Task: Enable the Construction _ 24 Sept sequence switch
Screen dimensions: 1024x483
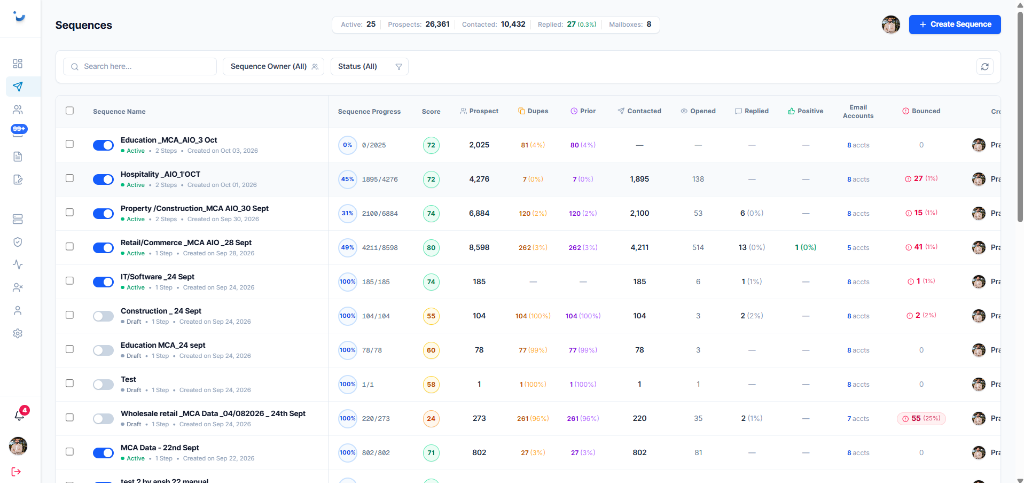Action: click(103, 316)
